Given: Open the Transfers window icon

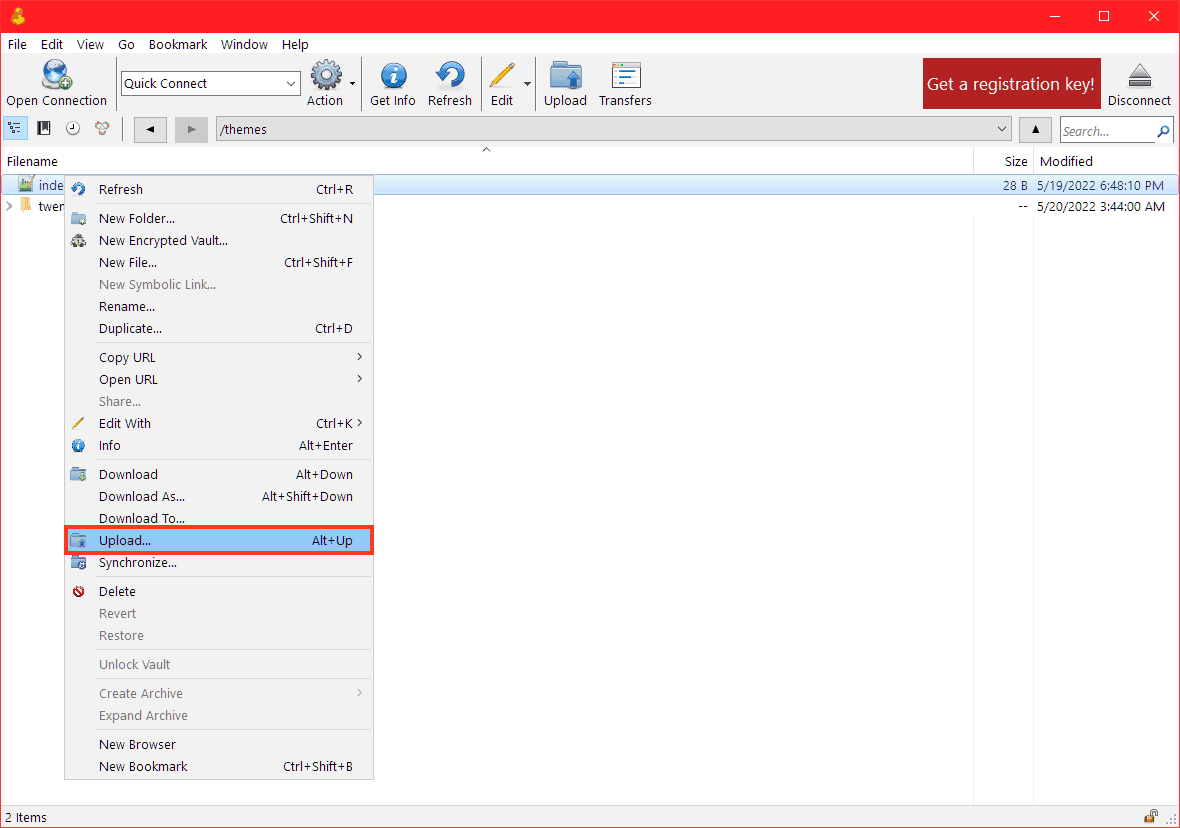Looking at the screenshot, I should point(625,77).
